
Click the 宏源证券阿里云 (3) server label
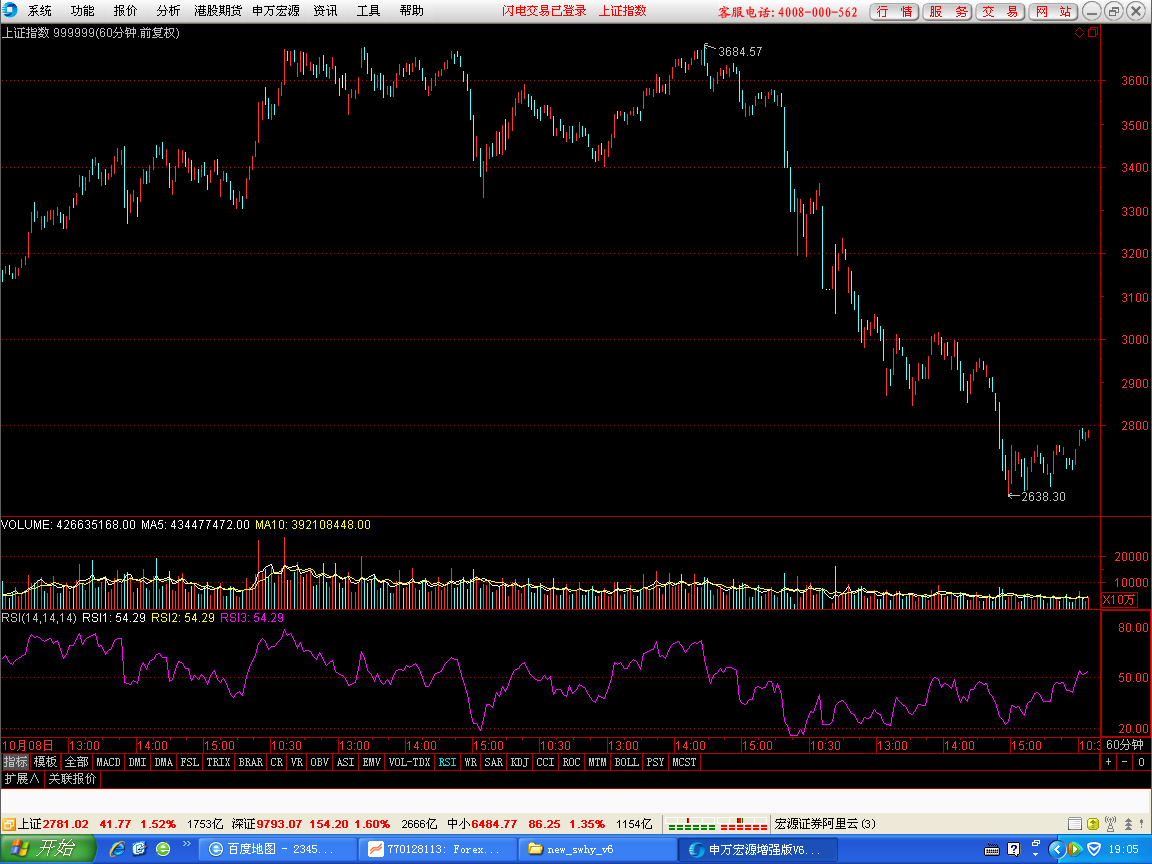(x=825, y=824)
